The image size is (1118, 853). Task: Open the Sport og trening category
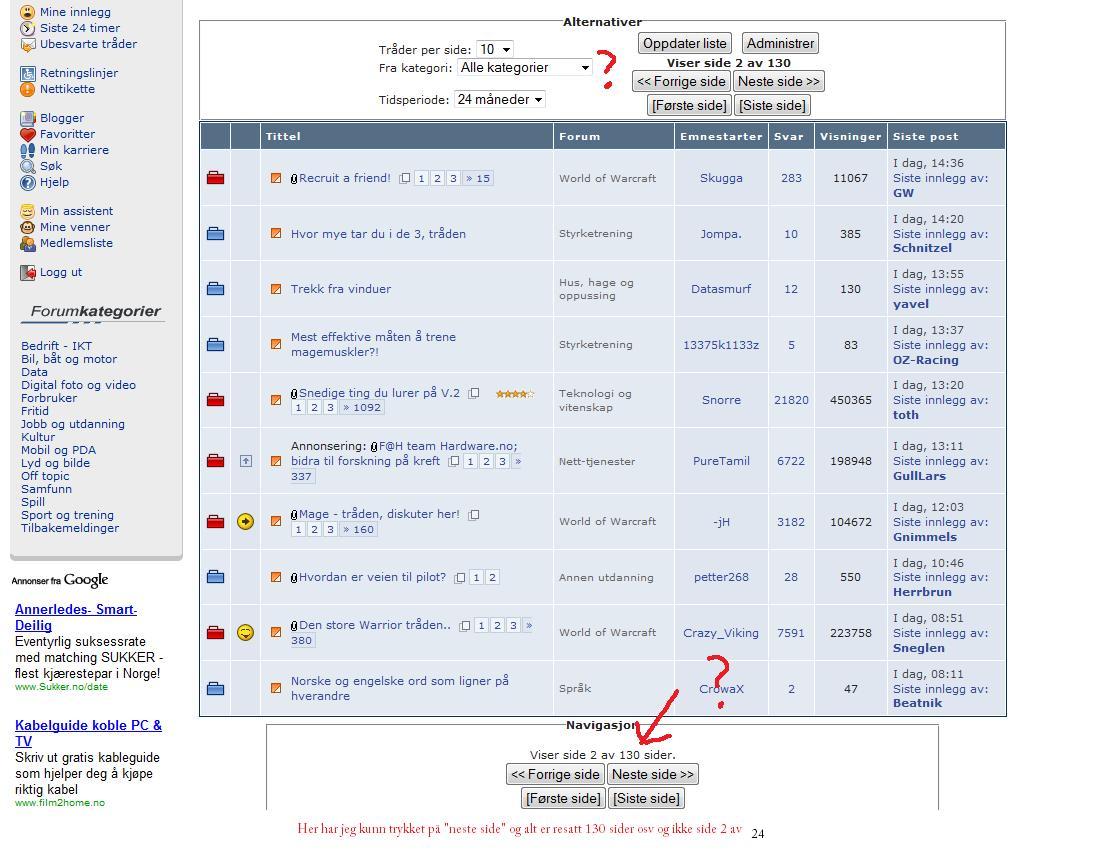[x=67, y=516]
